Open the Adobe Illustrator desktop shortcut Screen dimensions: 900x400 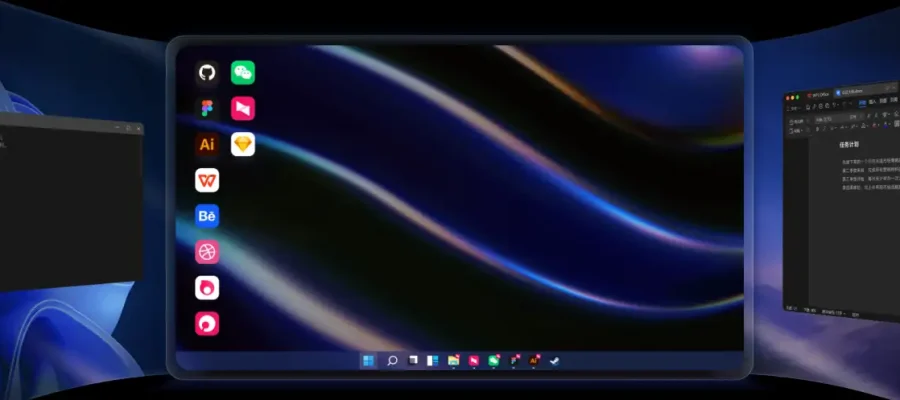(207, 145)
